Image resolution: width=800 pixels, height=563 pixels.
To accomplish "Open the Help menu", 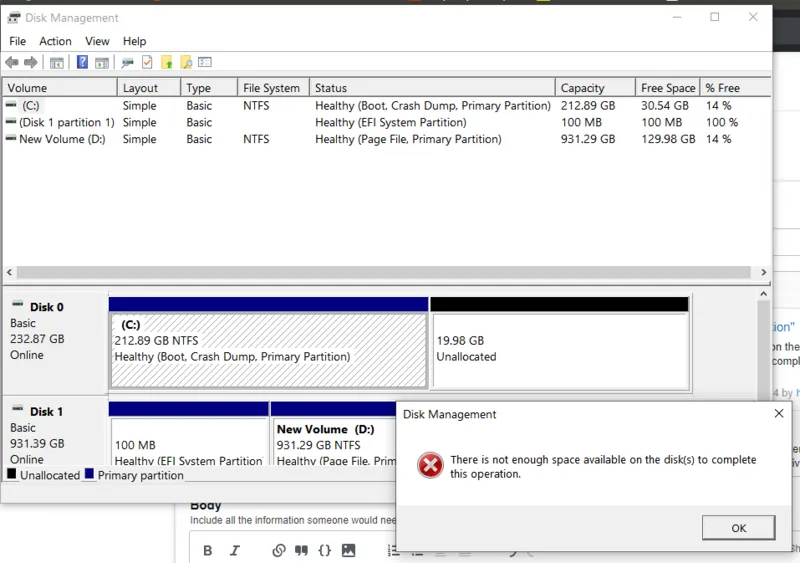I will 134,41.
